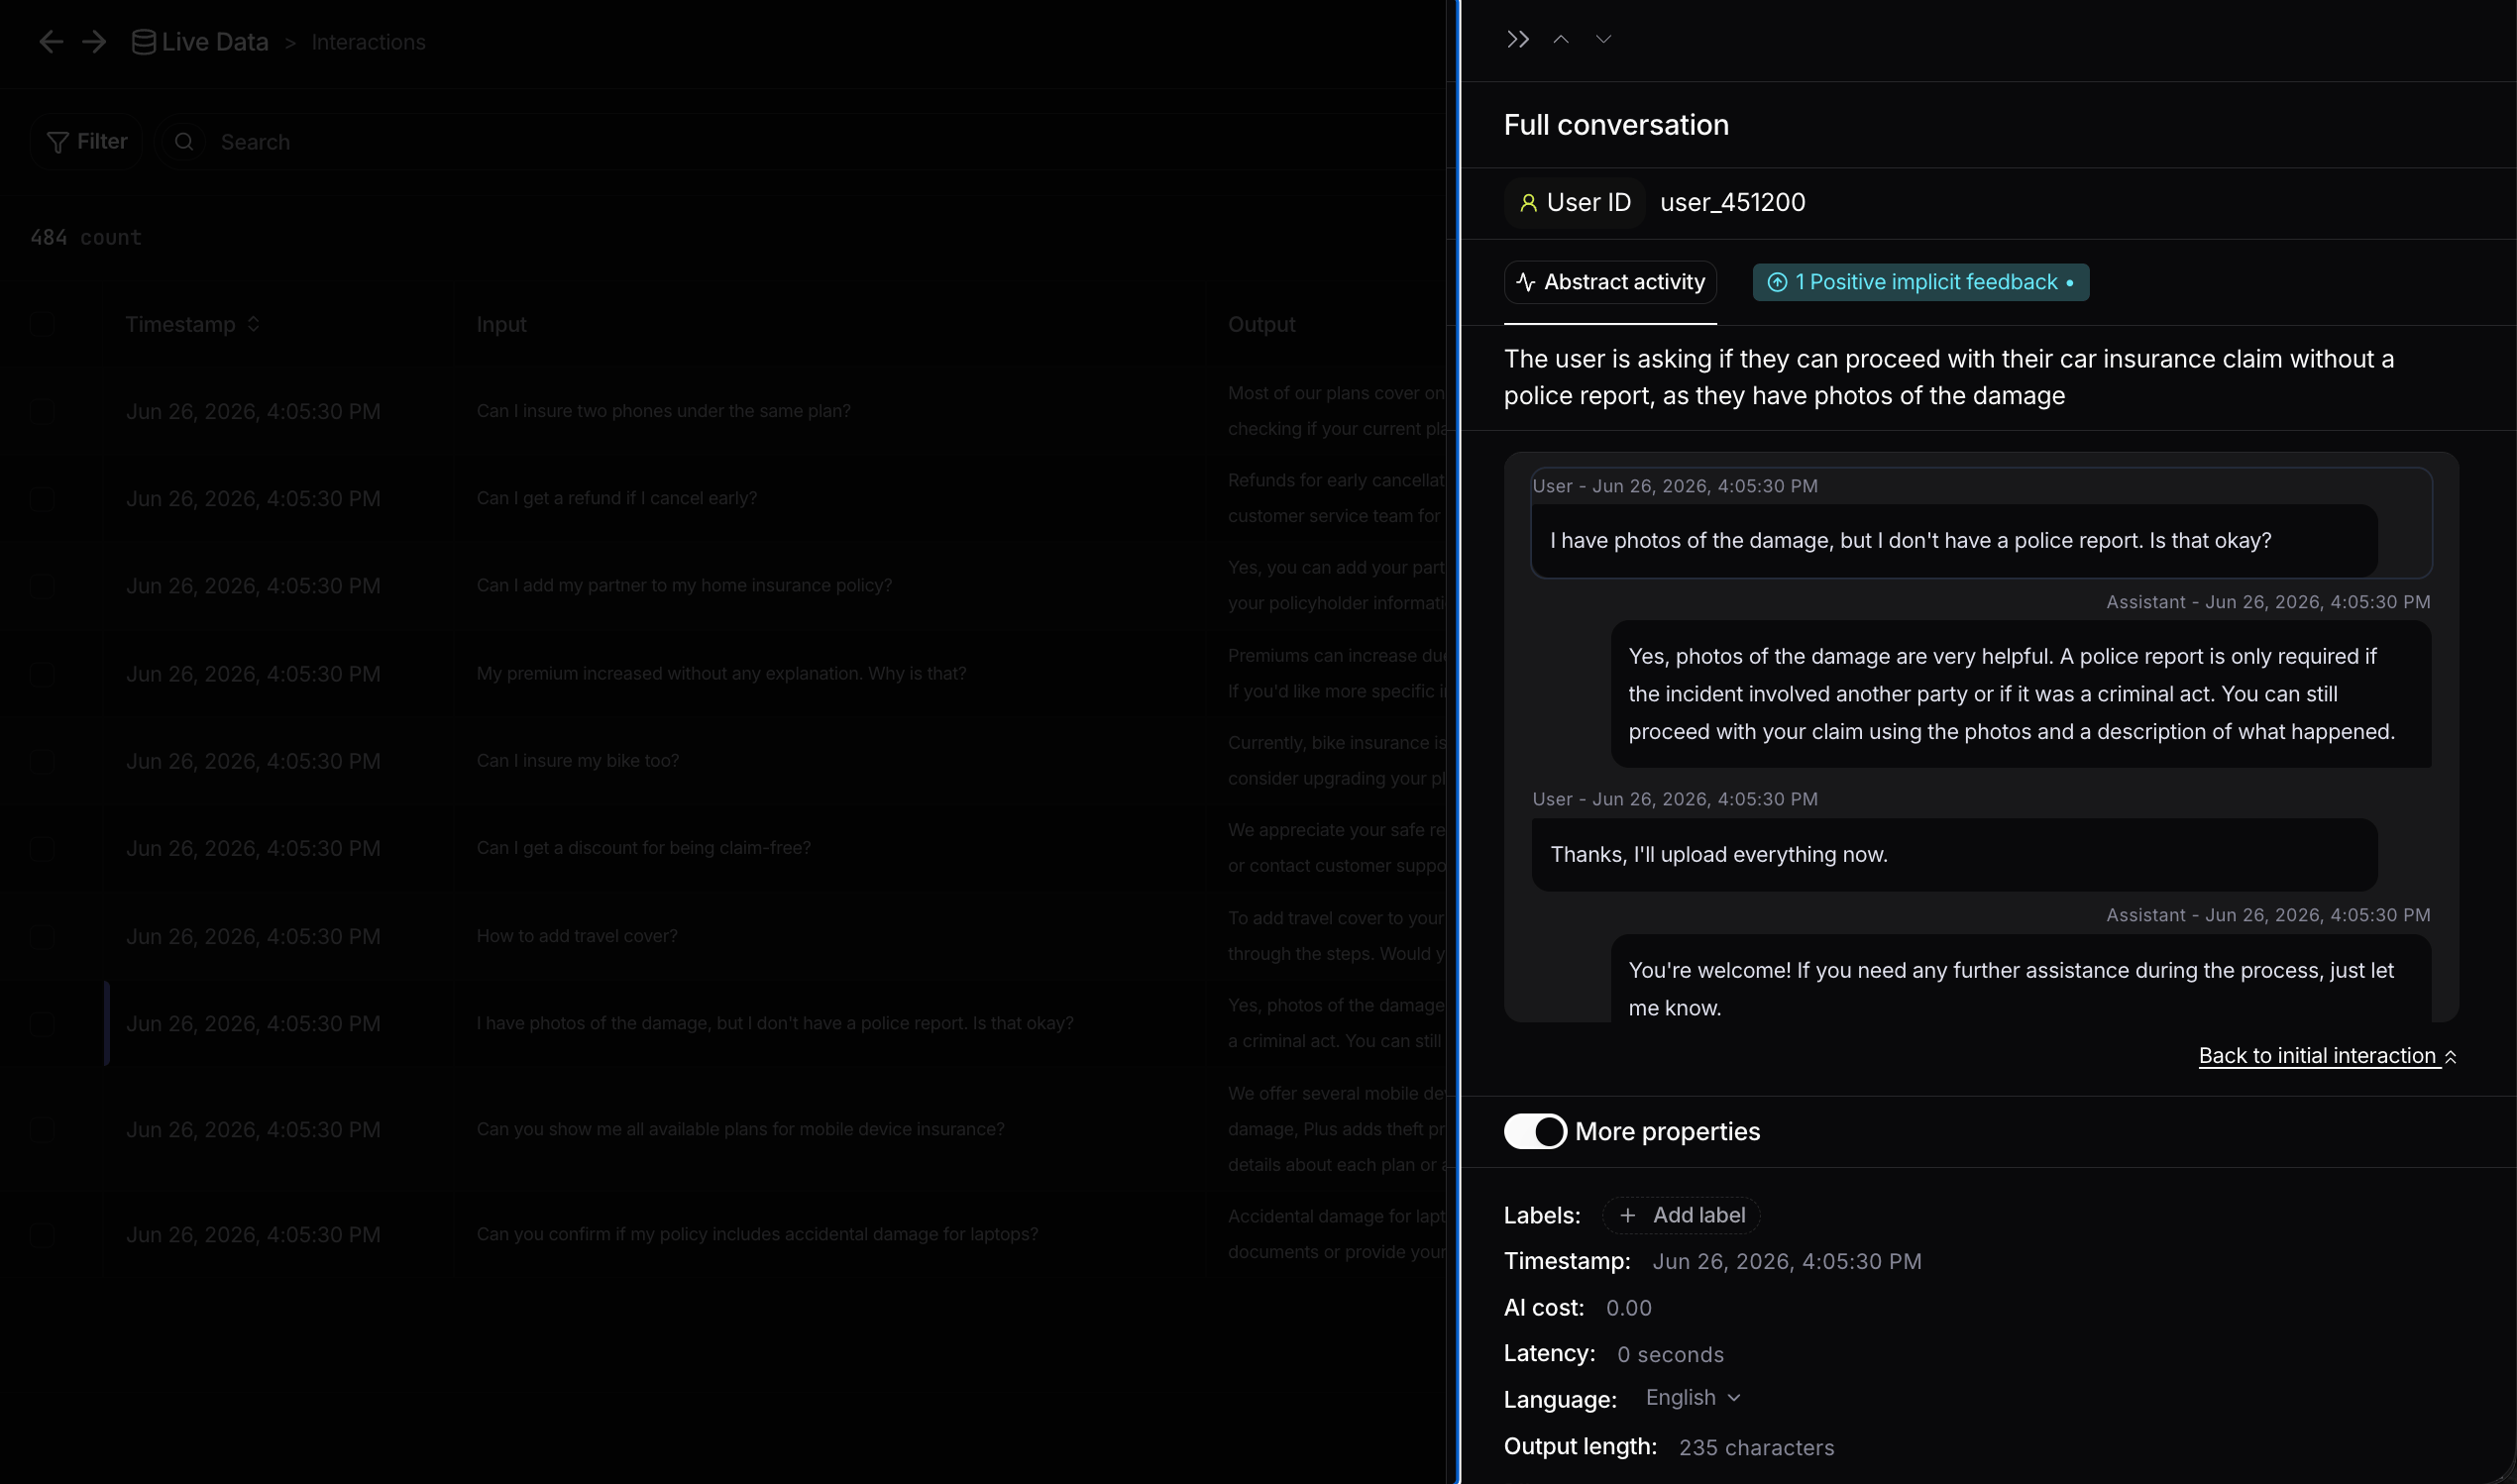Click the Filter button

pyautogui.click(x=87, y=142)
